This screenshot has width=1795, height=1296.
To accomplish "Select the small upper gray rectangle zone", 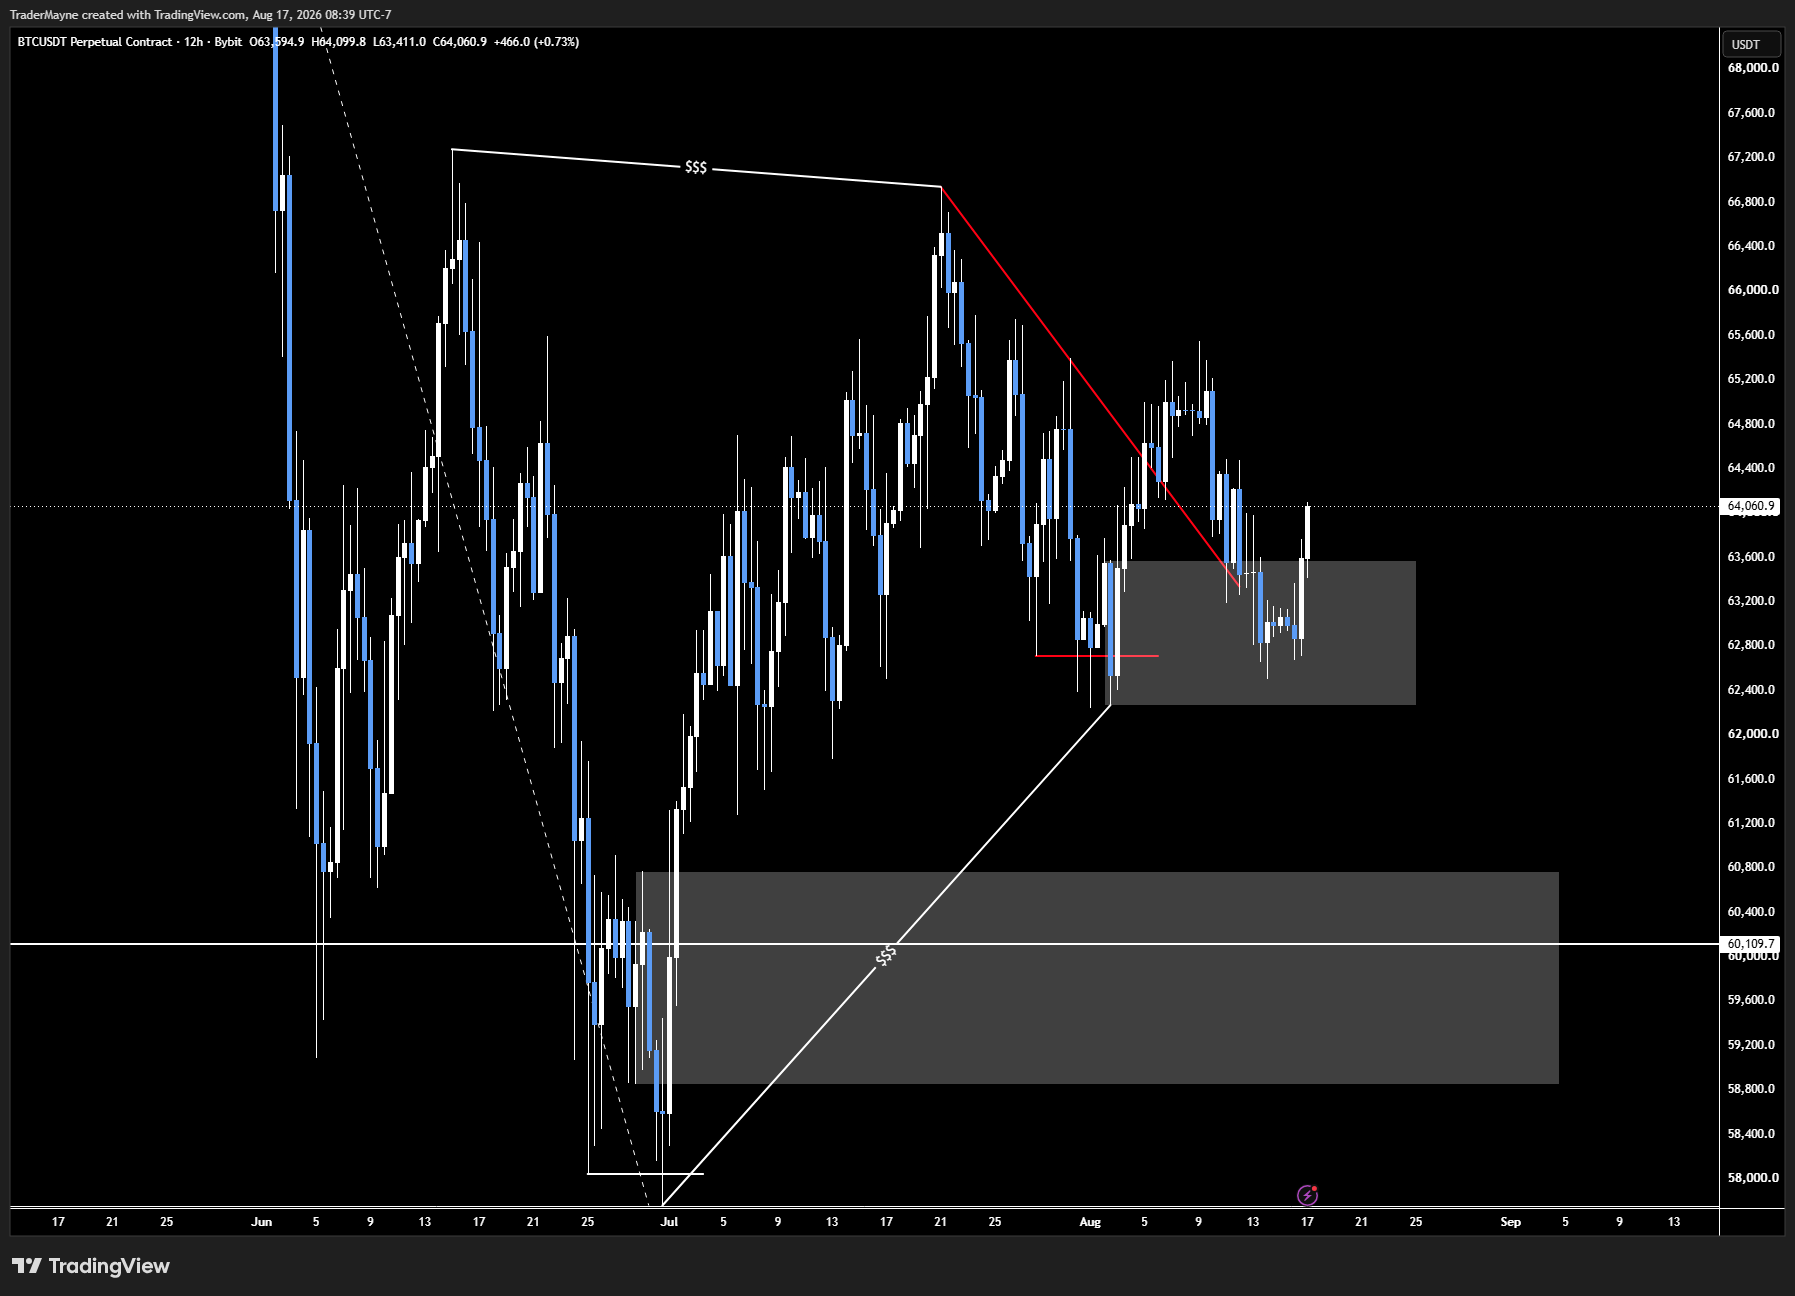I will [x=1260, y=633].
